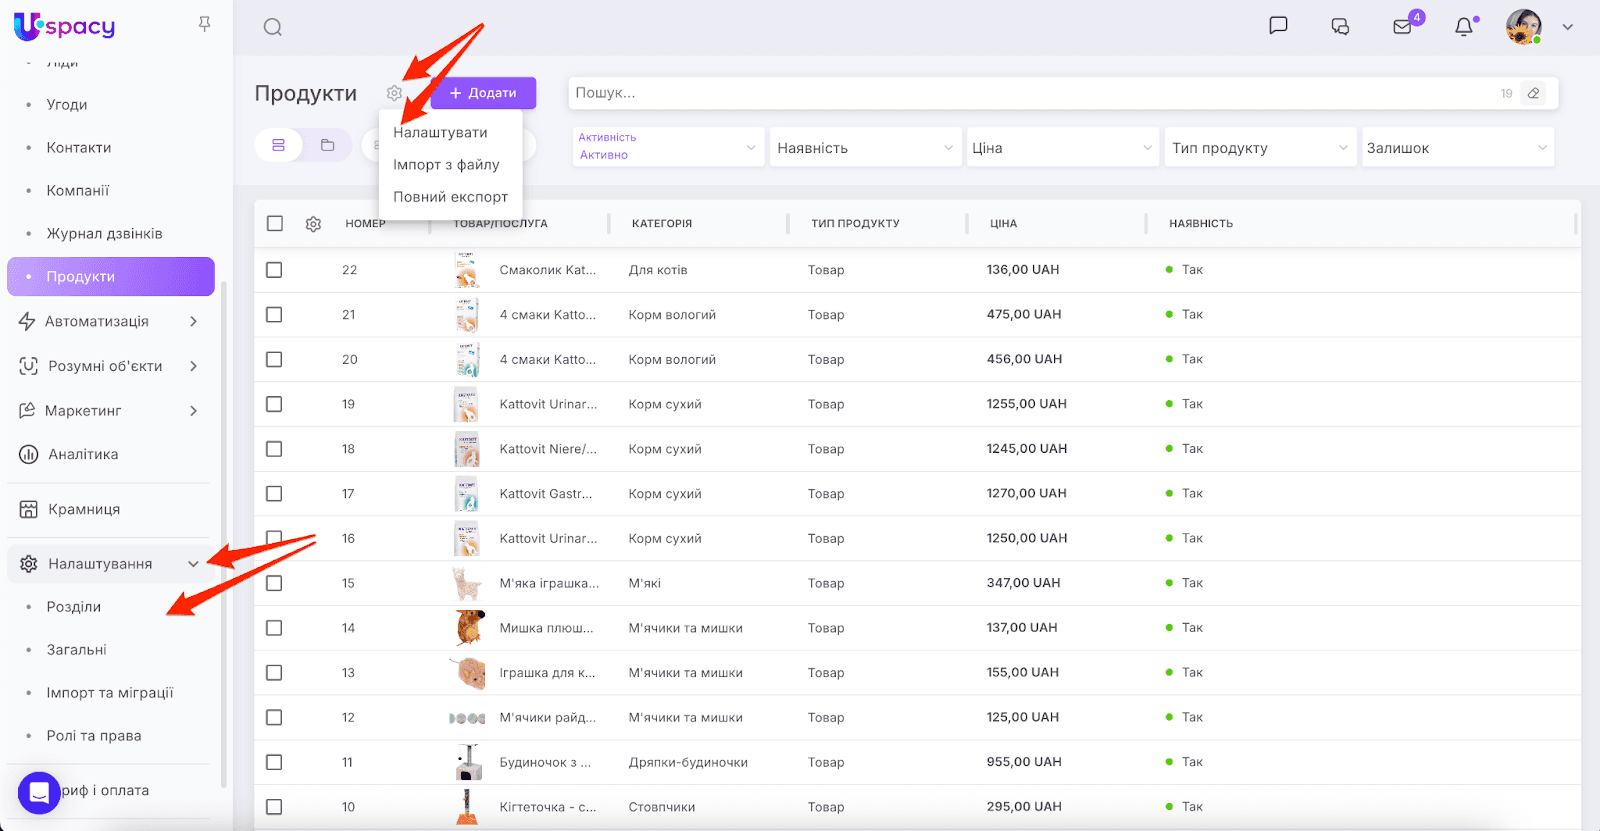The image size is (1600, 831).
Task: Click the Додати button
Action: click(483, 93)
